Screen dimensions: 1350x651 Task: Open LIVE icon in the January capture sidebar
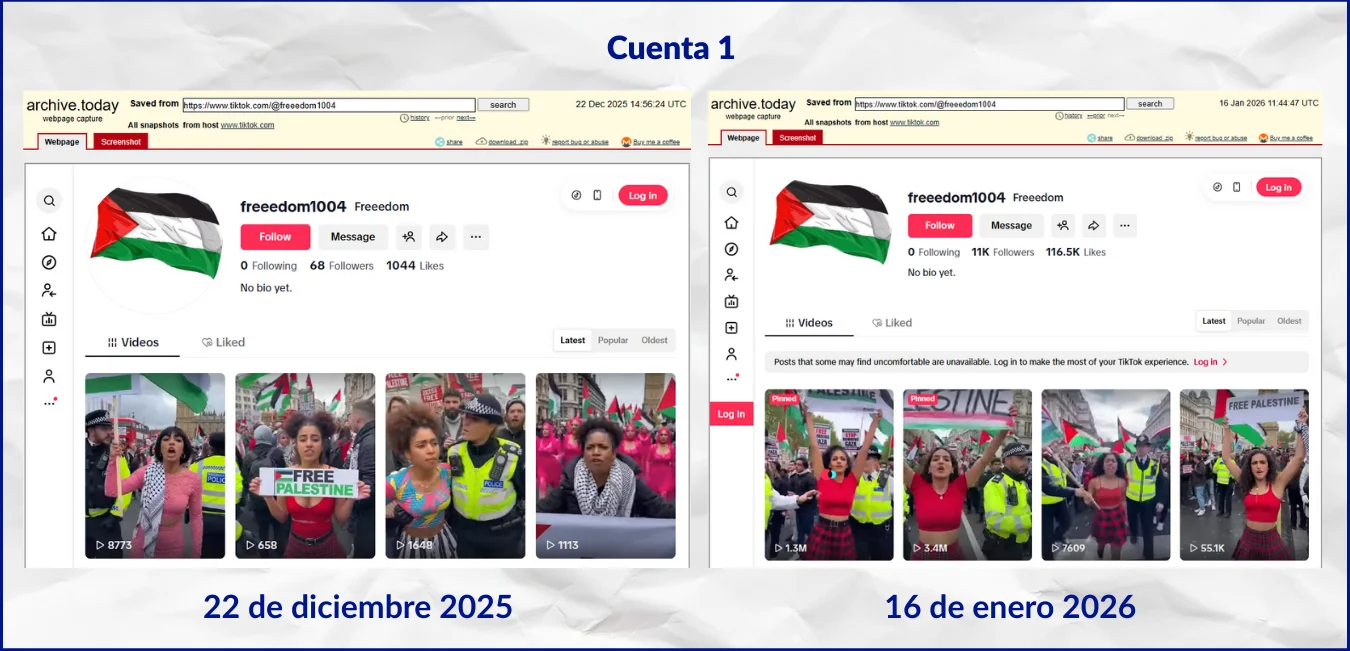tap(731, 302)
